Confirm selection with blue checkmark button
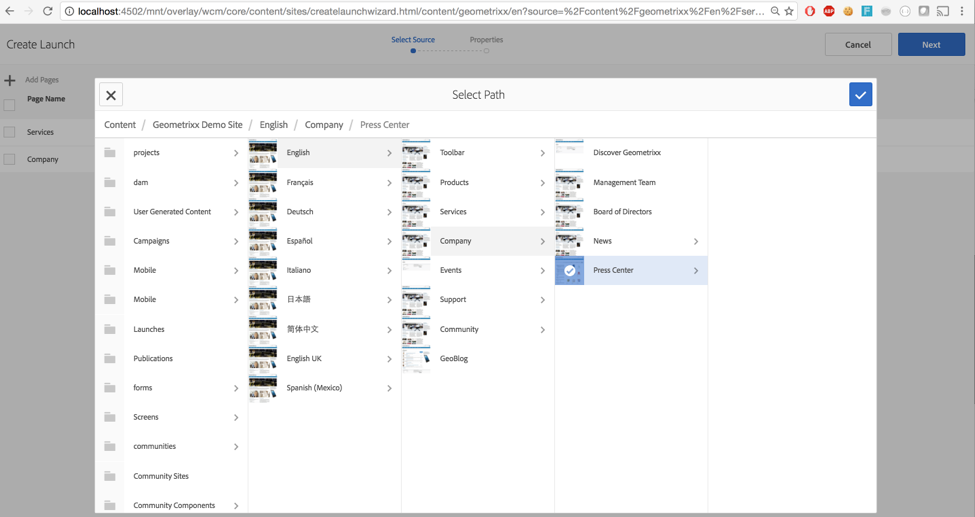 pyautogui.click(x=860, y=95)
